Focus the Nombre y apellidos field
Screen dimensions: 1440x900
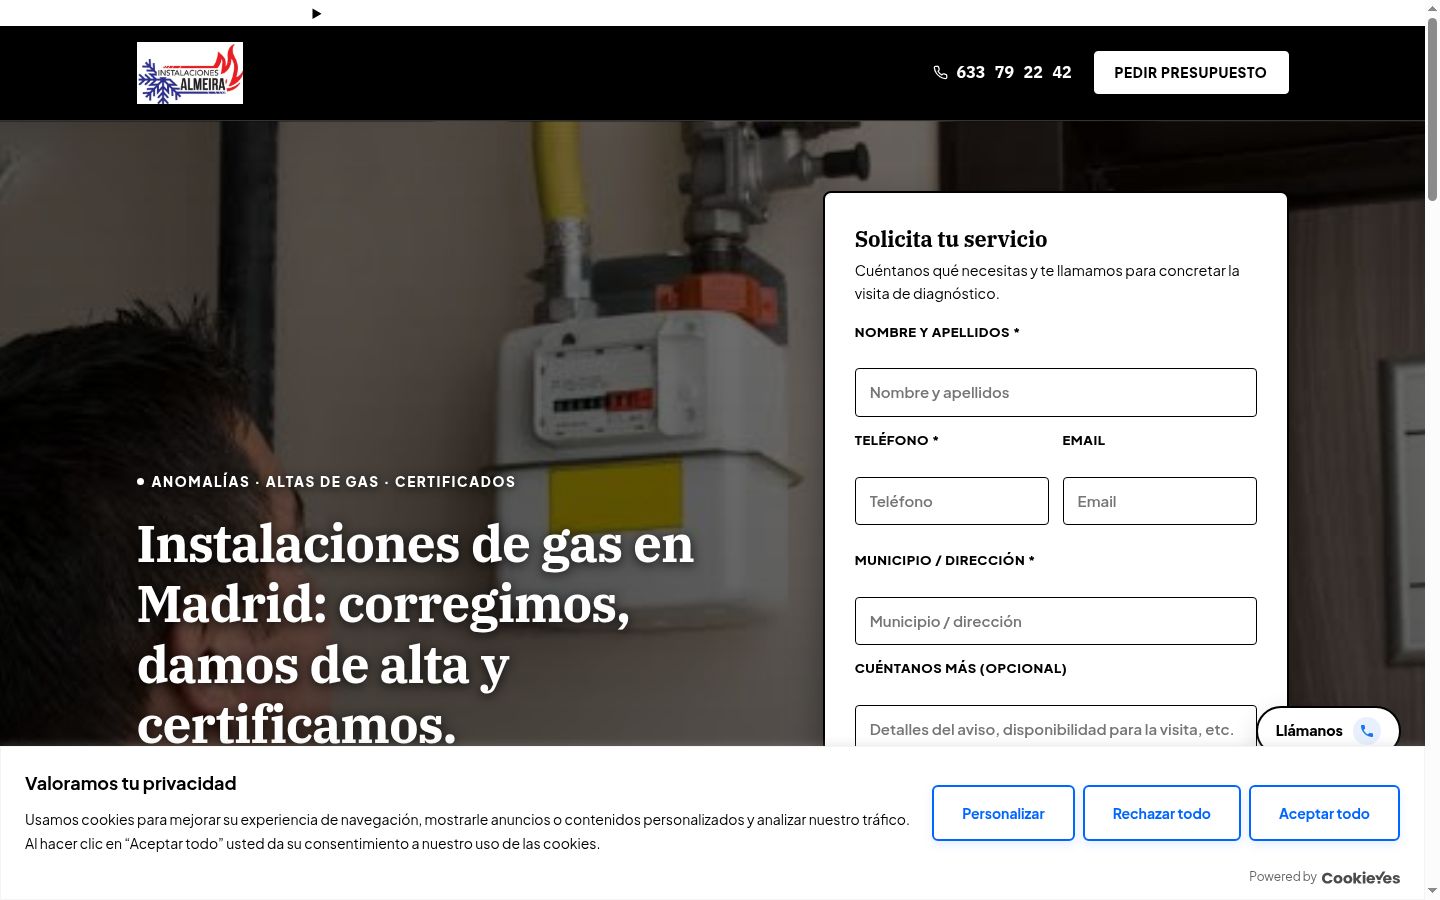pos(1055,392)
